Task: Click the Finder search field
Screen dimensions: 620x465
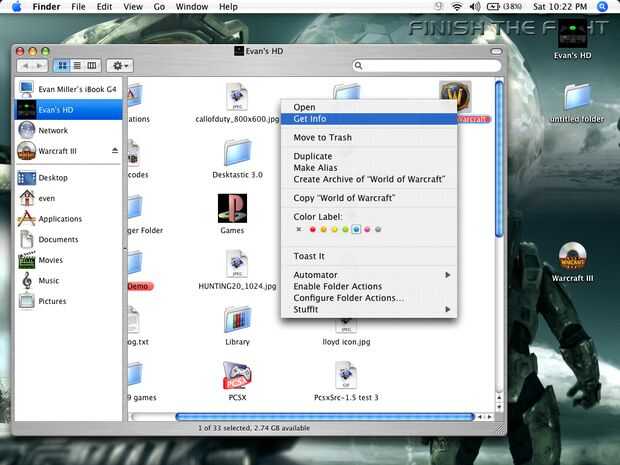Action: point(427,66)
